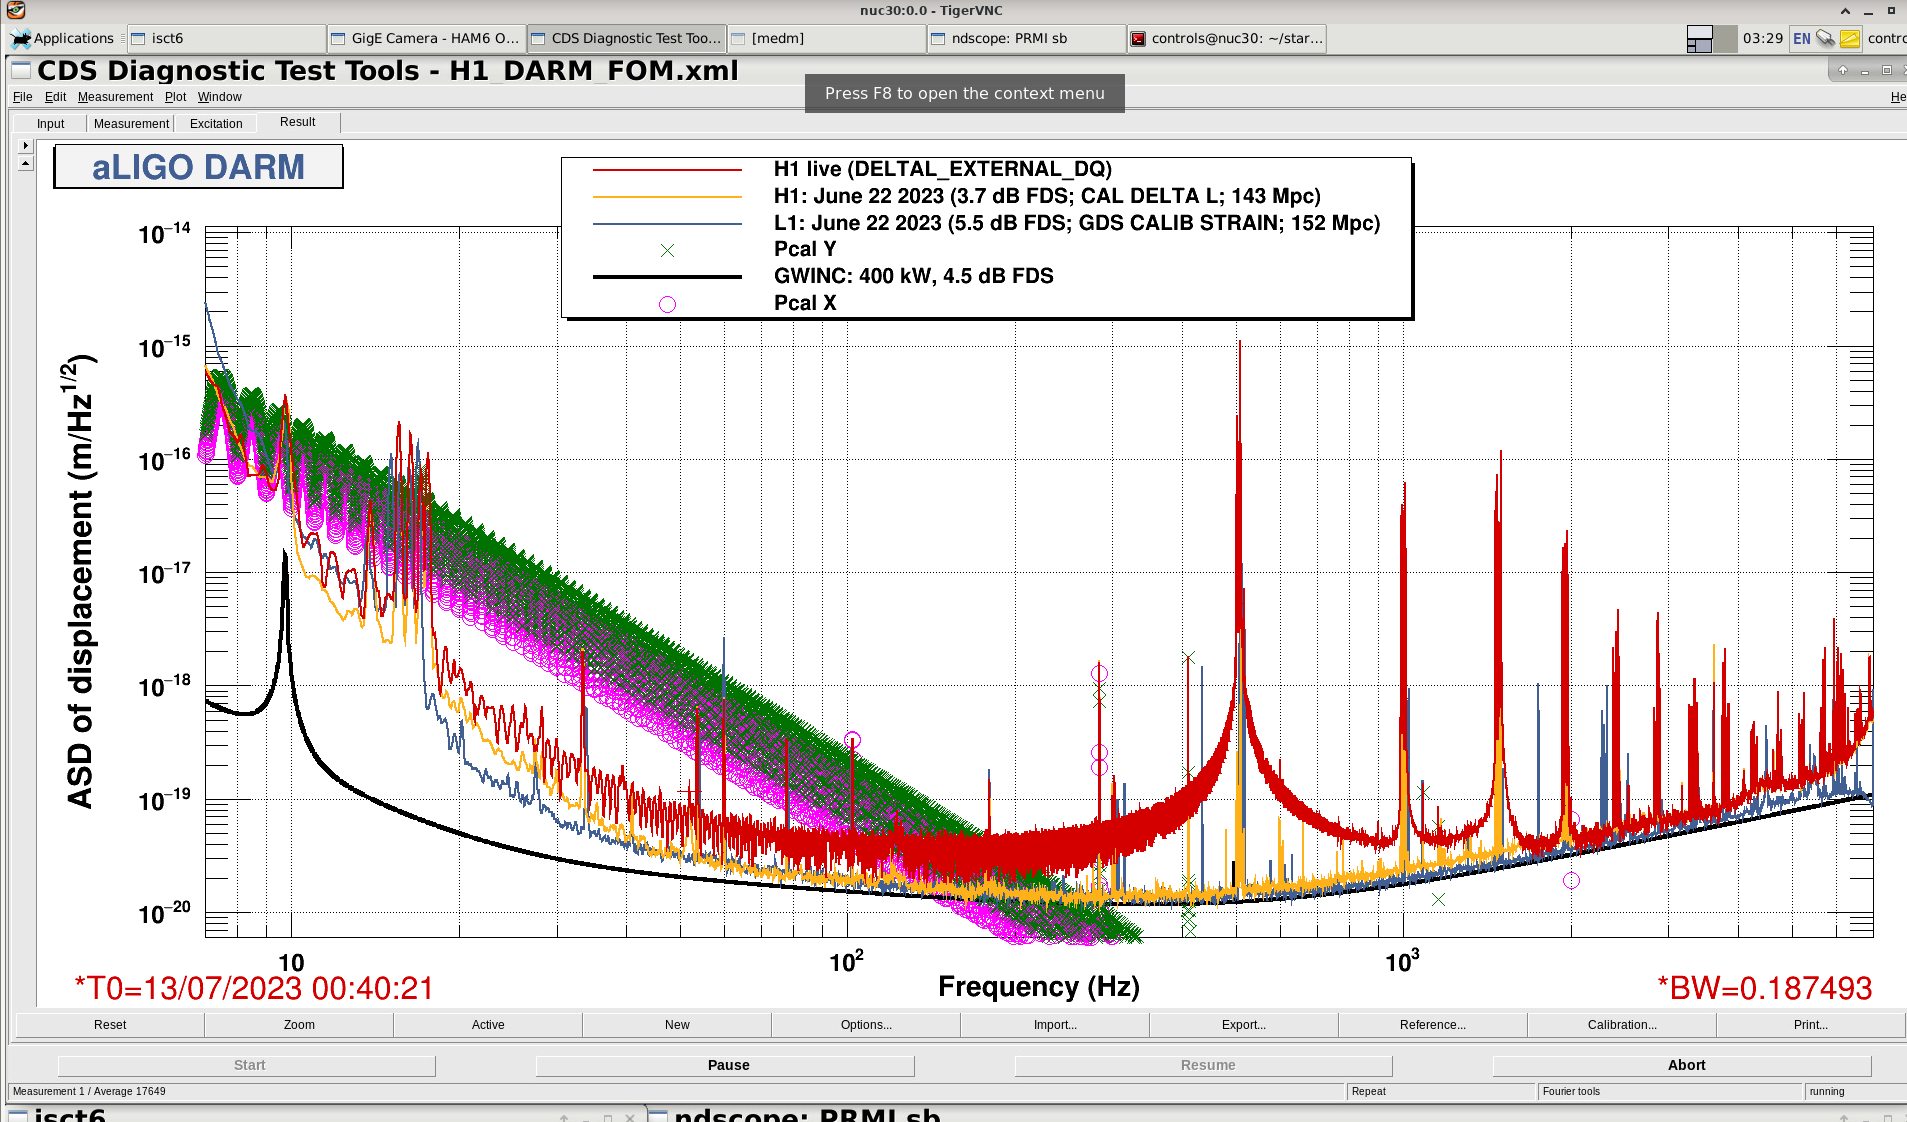The image size is (1907, 1122).
Task: Click the shade/roll-up arrow on CDS window
Action: tap(1843, 70)
